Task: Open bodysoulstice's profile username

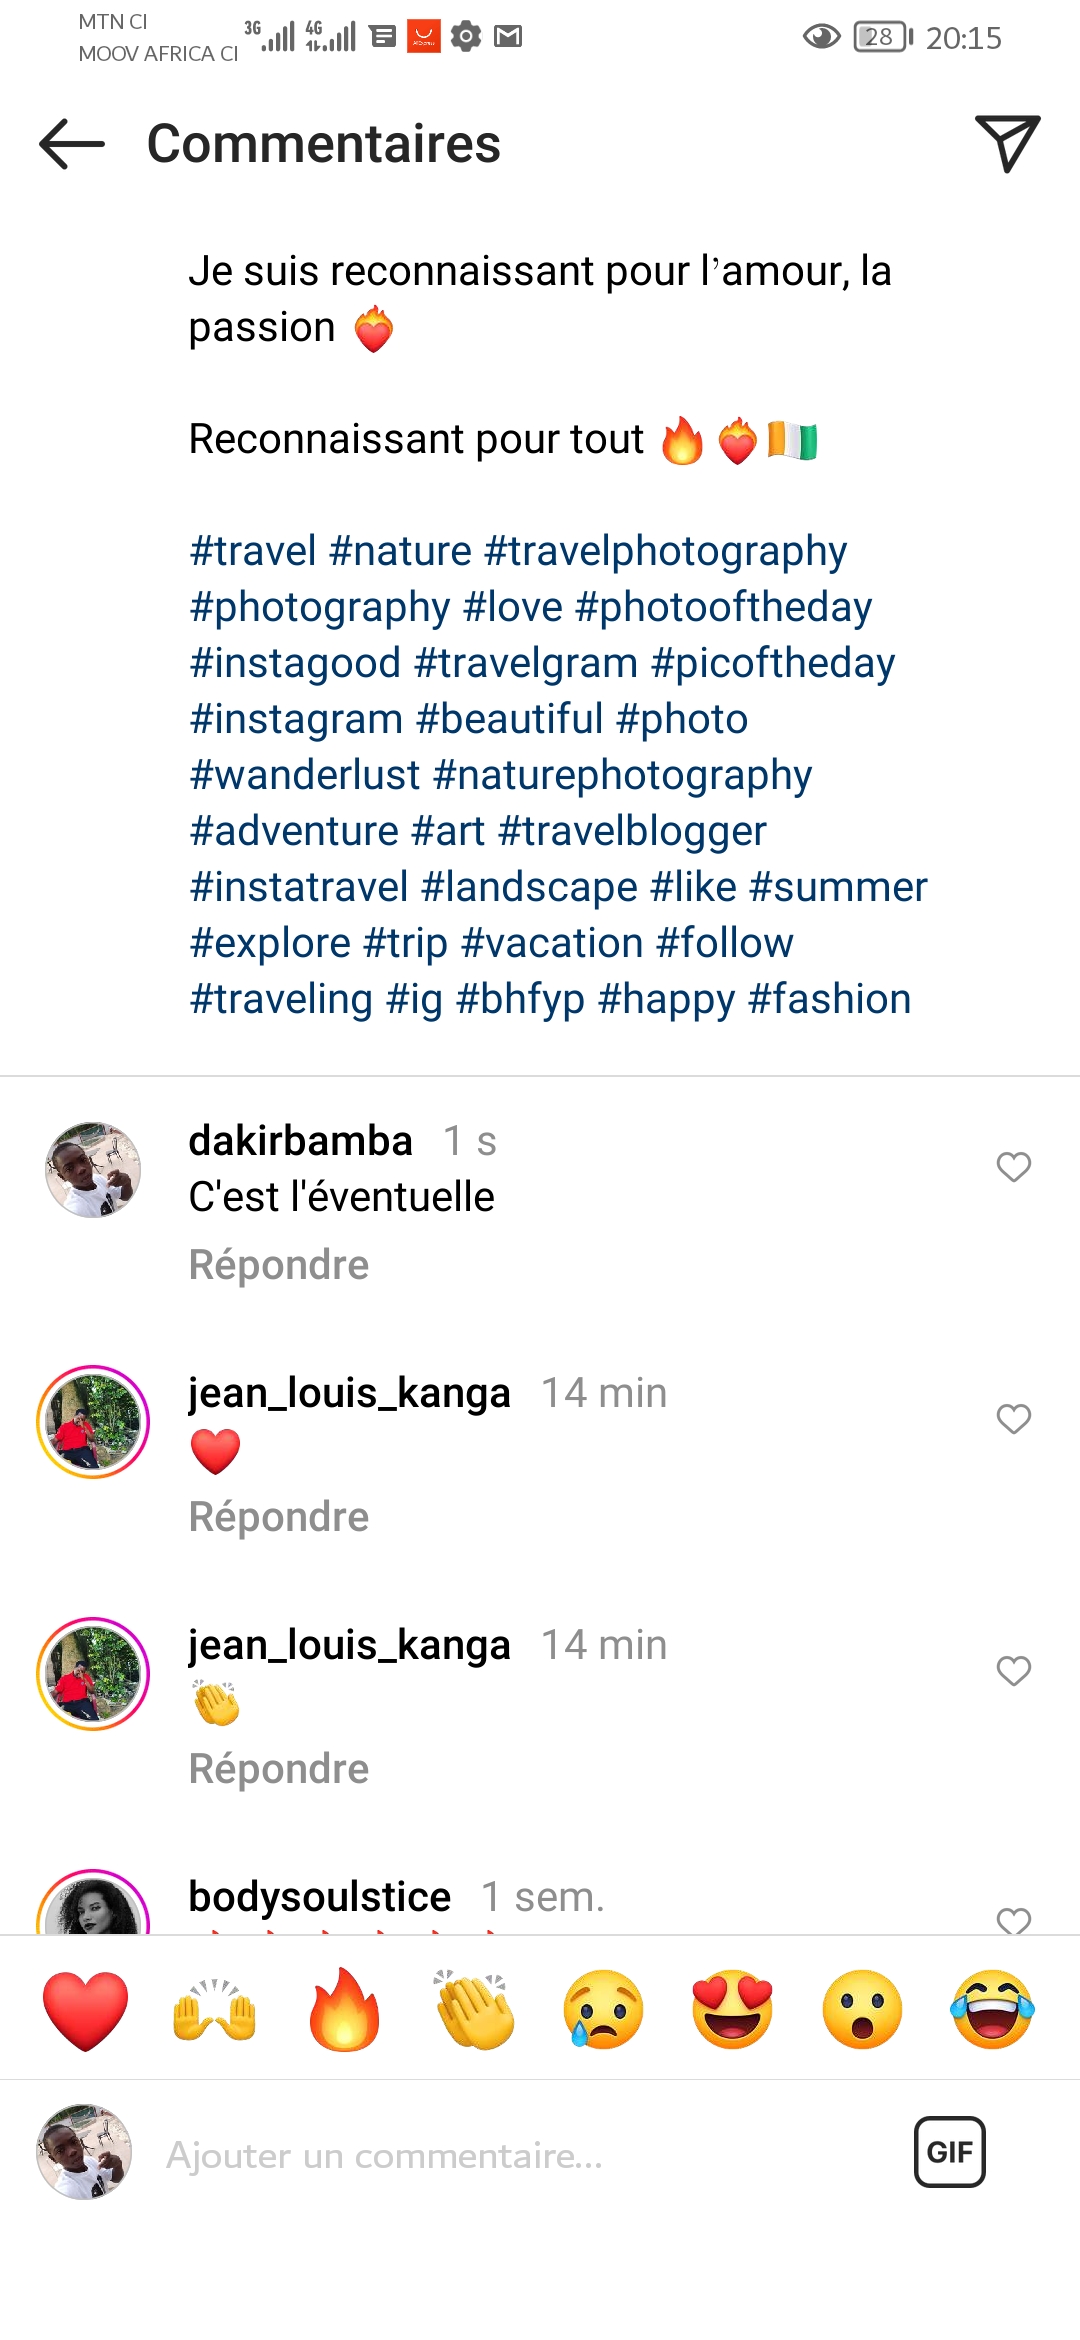Action: (320, 1897)
